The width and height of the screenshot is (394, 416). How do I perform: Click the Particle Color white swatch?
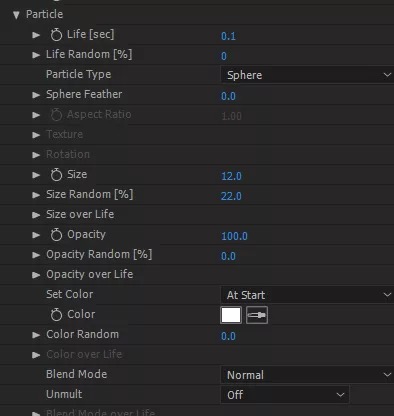231,315
